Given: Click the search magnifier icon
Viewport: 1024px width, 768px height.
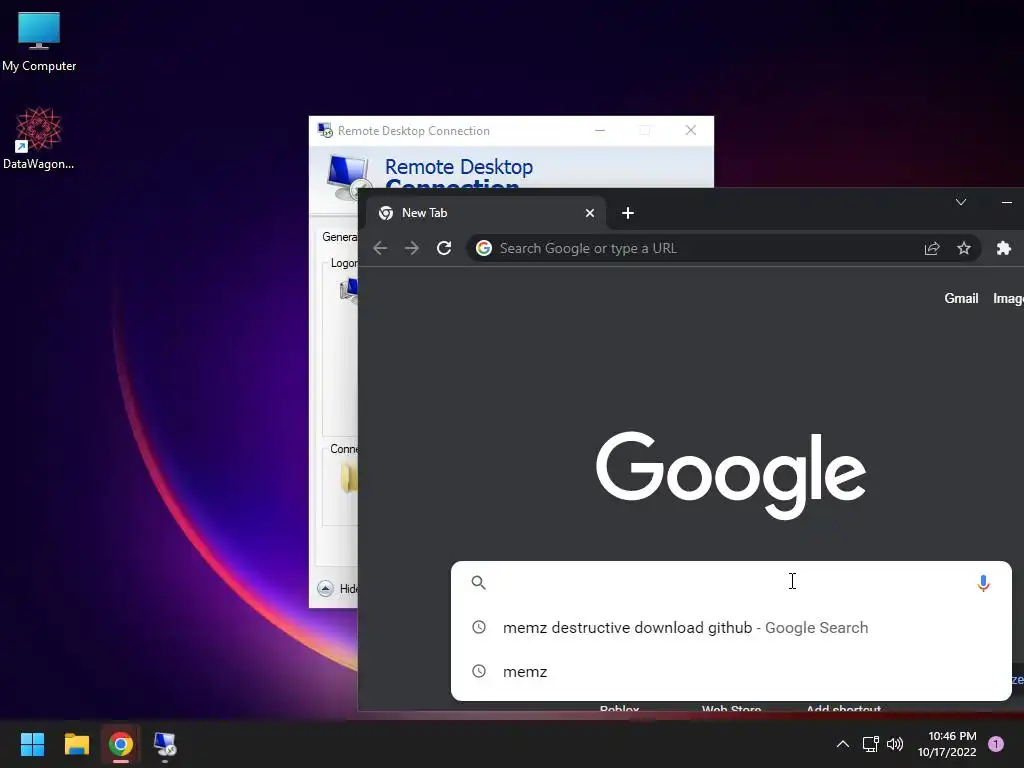Looking at the screenshot, I should pyautogui.click(x=479, y=583).
